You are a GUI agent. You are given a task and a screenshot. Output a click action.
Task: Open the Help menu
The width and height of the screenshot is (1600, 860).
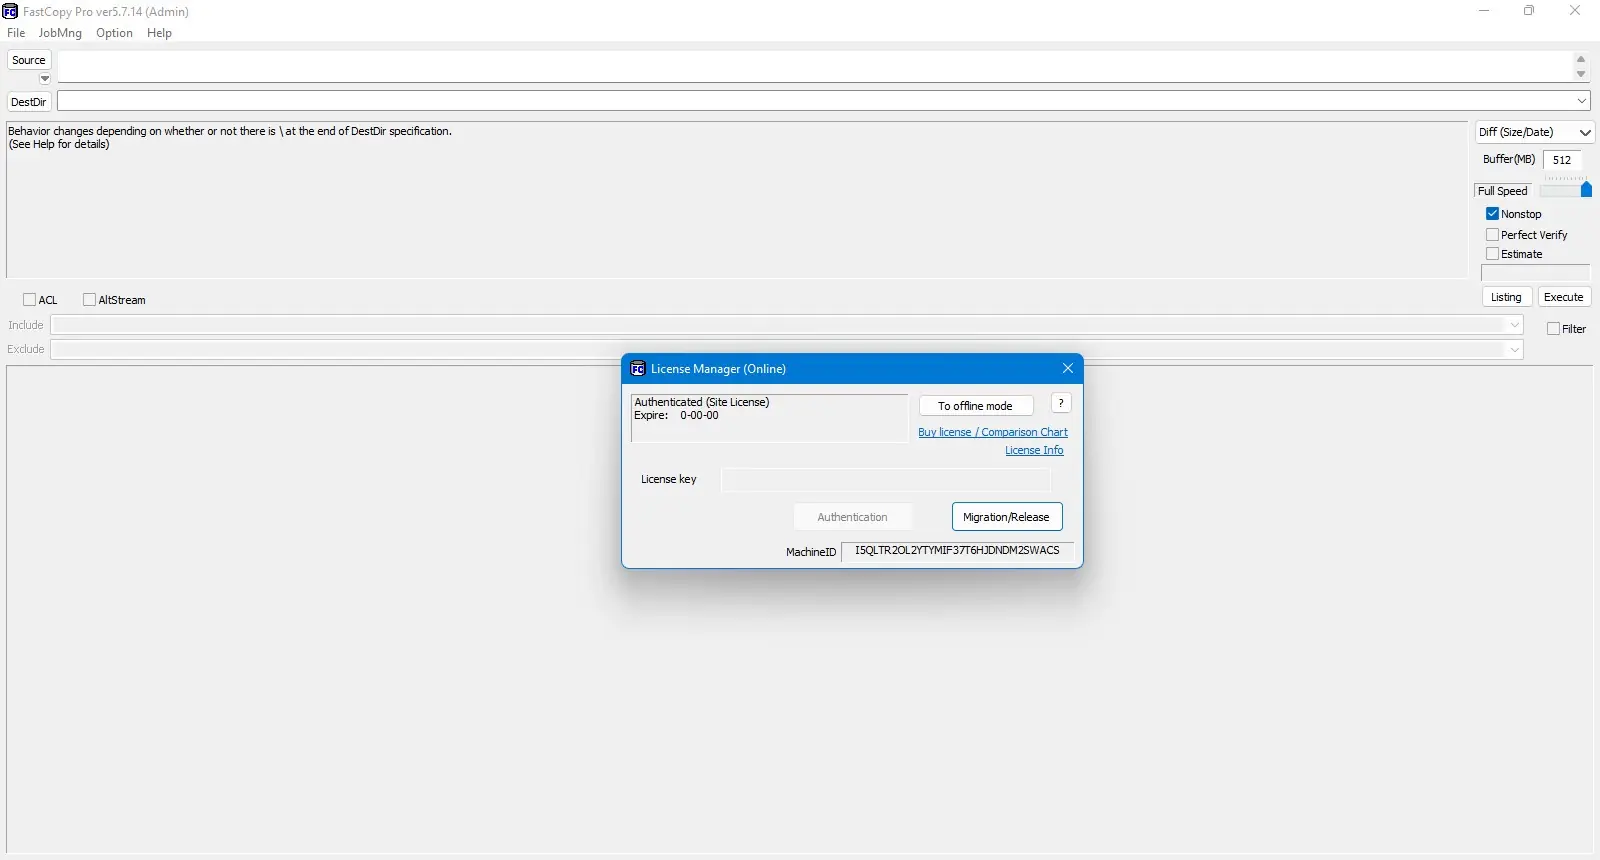click(x=159, y=33)
